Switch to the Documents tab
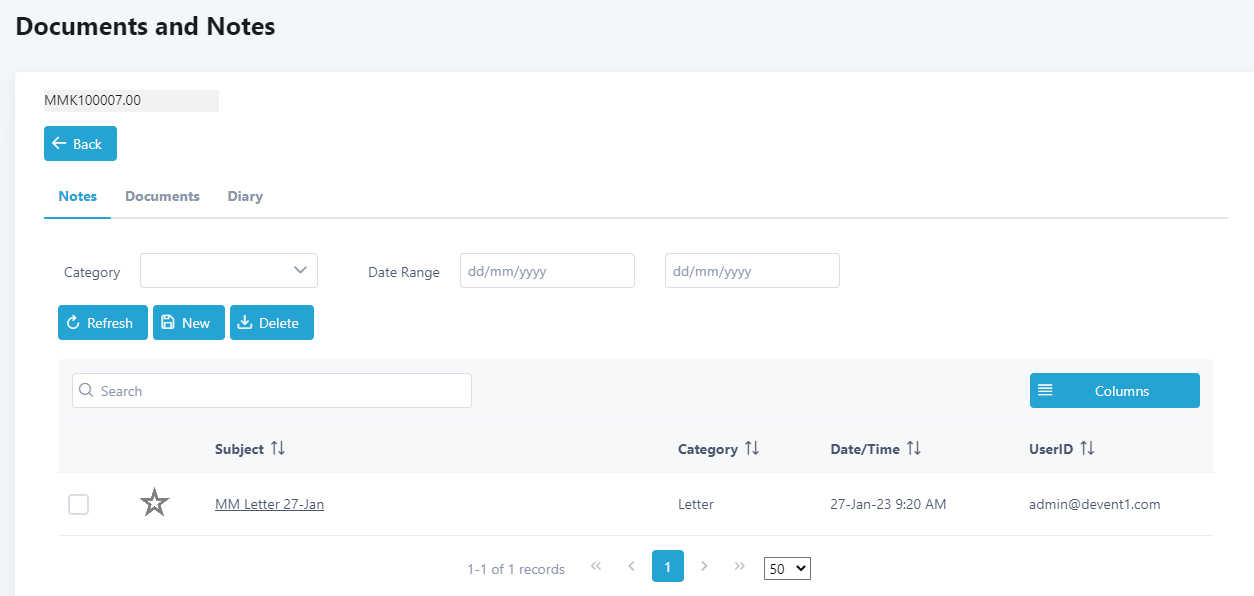This screenshot has width=1254, height=596. [x=162, y=196]
